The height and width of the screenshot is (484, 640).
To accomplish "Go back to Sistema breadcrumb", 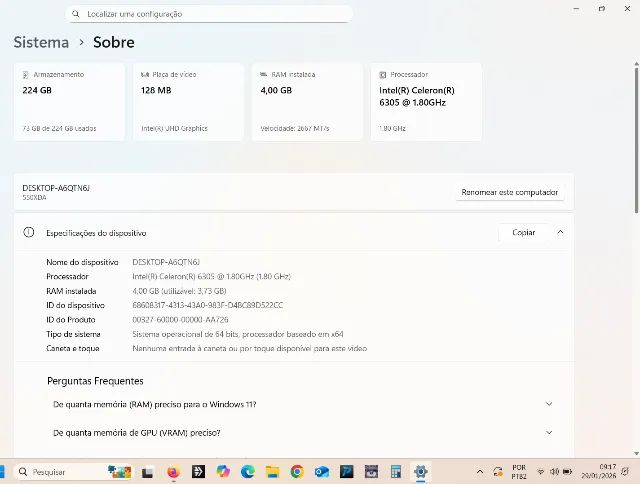I will (41, 42).
